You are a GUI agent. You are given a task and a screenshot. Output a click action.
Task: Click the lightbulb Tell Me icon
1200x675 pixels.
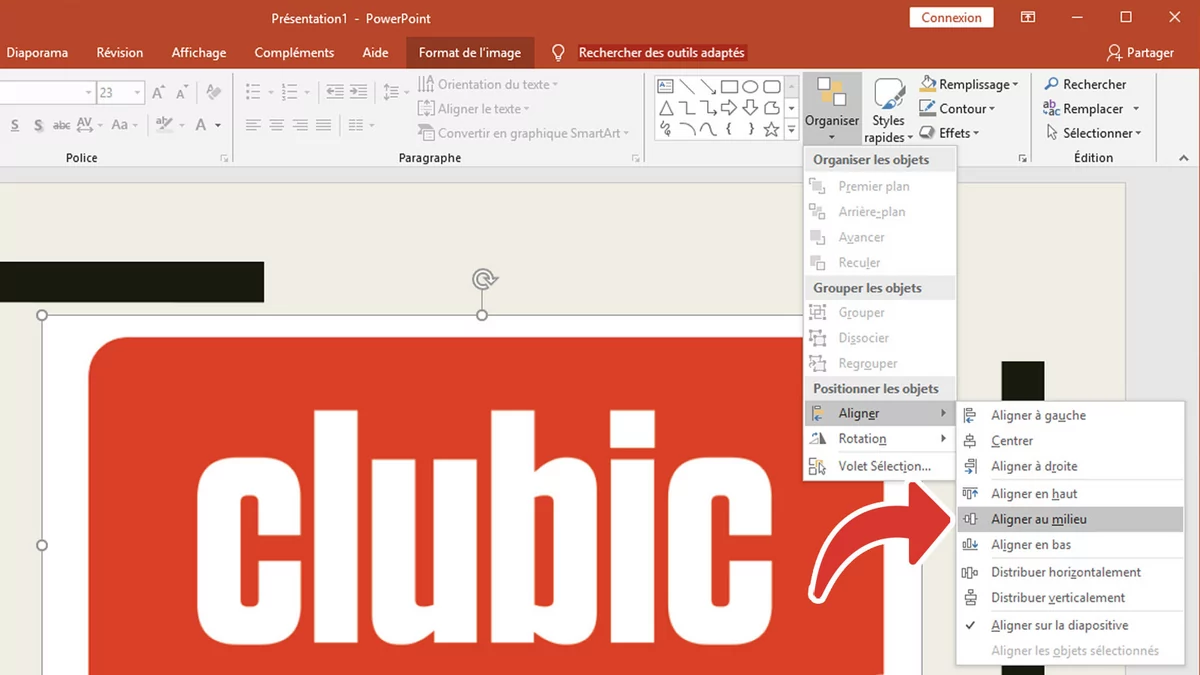tap(558, 53)
